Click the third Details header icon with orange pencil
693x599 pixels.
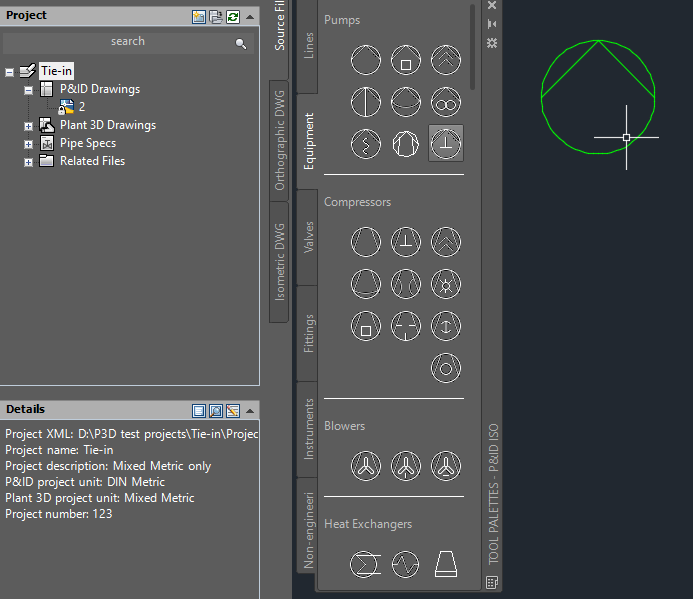coord(233,411)
